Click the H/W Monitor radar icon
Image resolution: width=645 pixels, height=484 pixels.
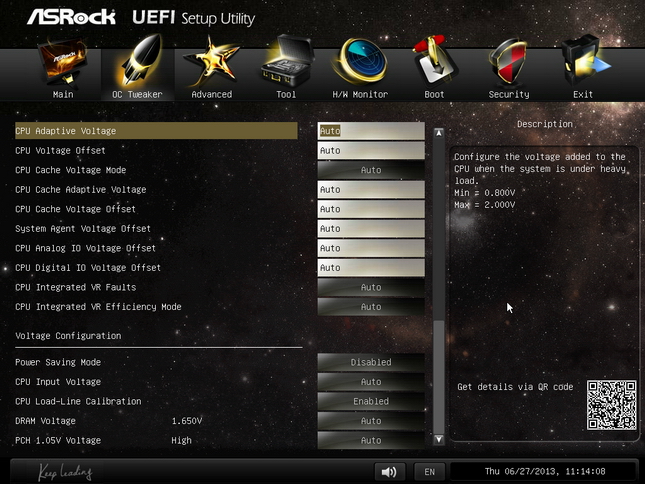pyautogui.click(x=360, y=62)
